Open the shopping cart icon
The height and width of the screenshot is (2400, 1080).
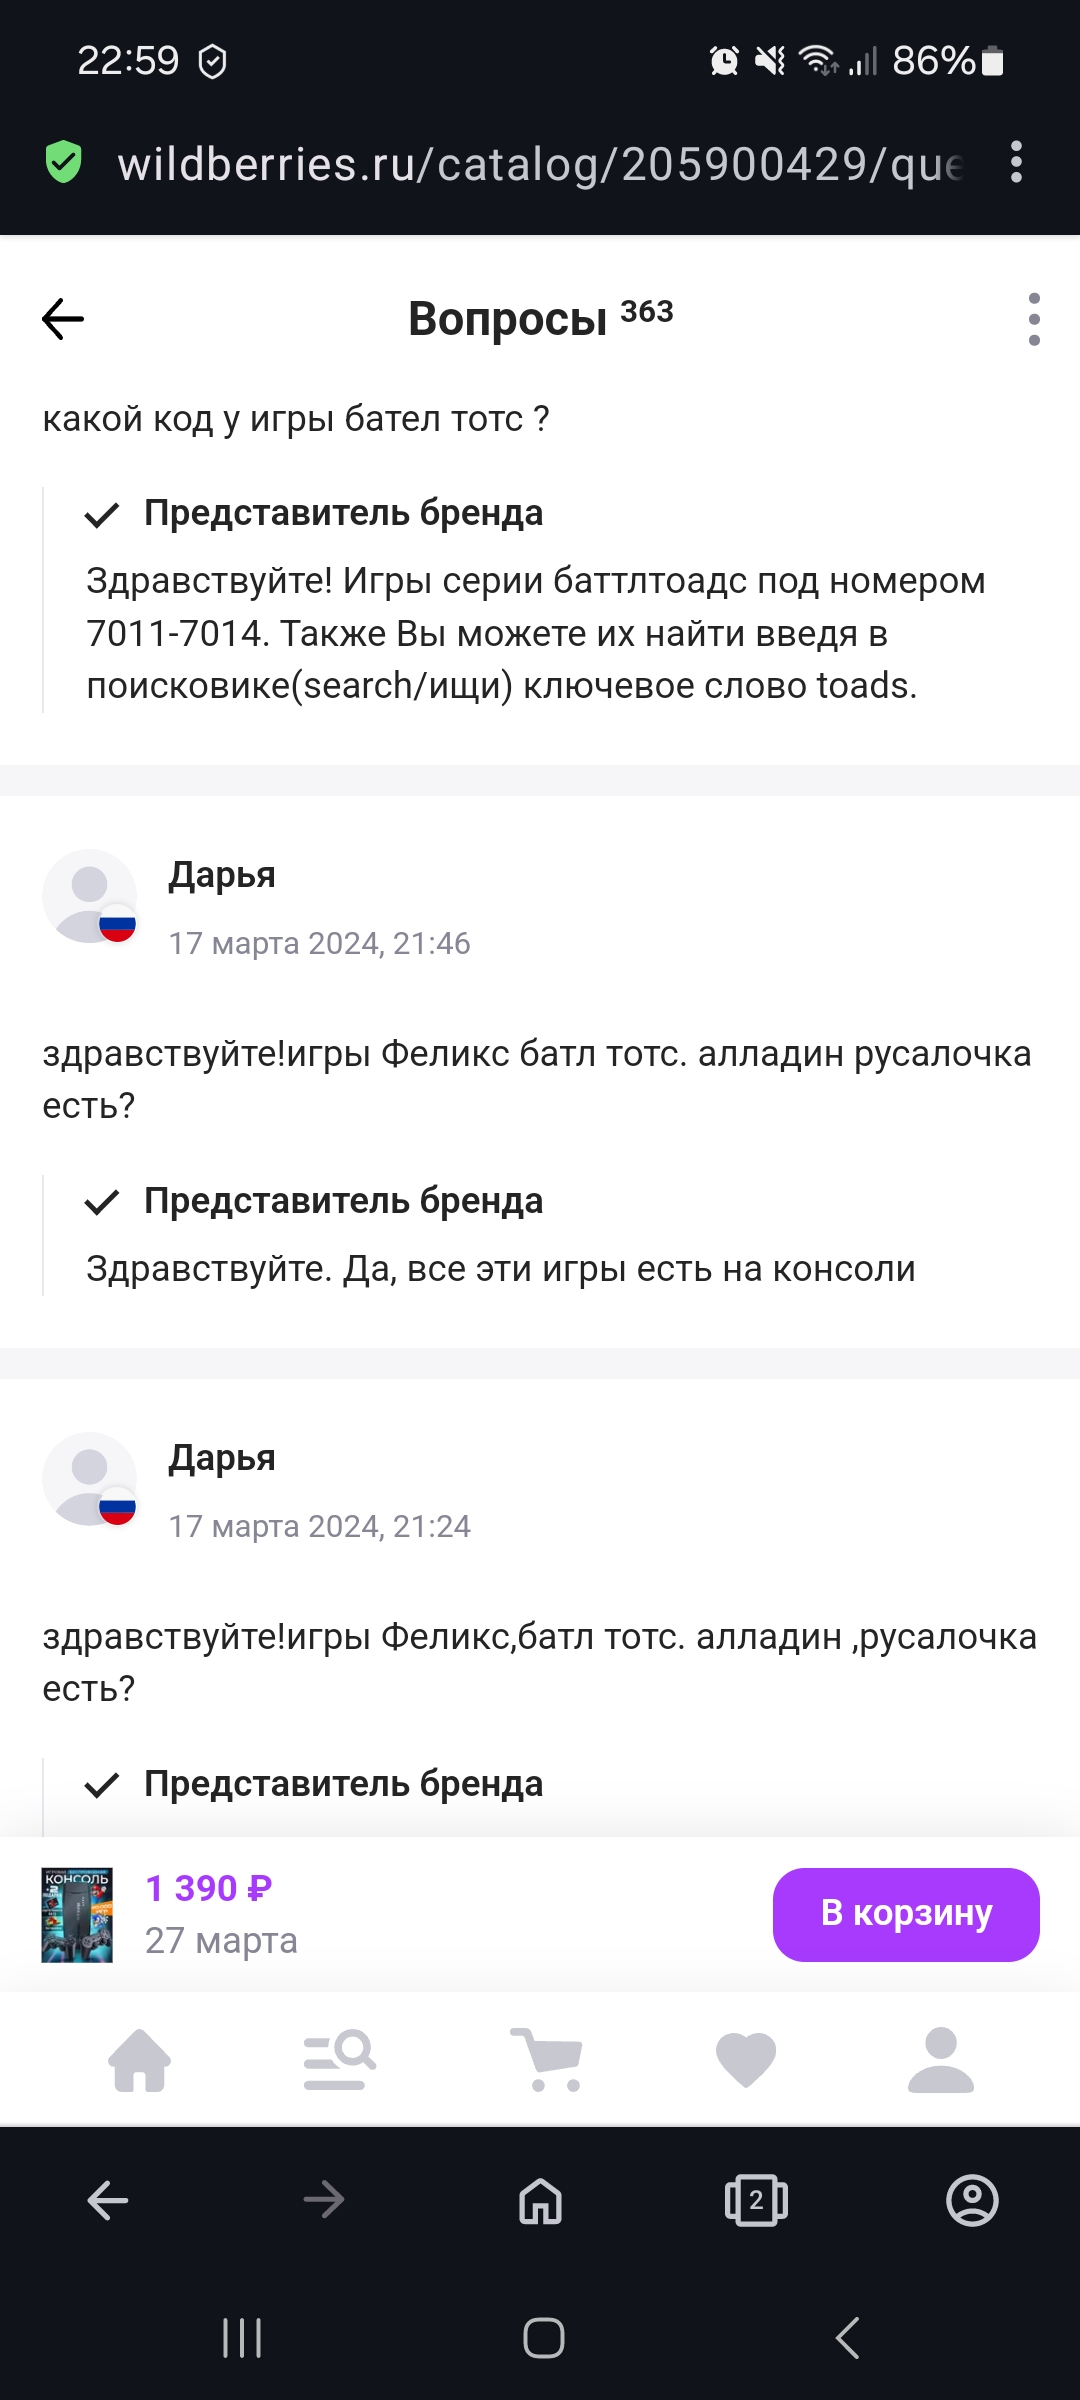pos(545,2057)
